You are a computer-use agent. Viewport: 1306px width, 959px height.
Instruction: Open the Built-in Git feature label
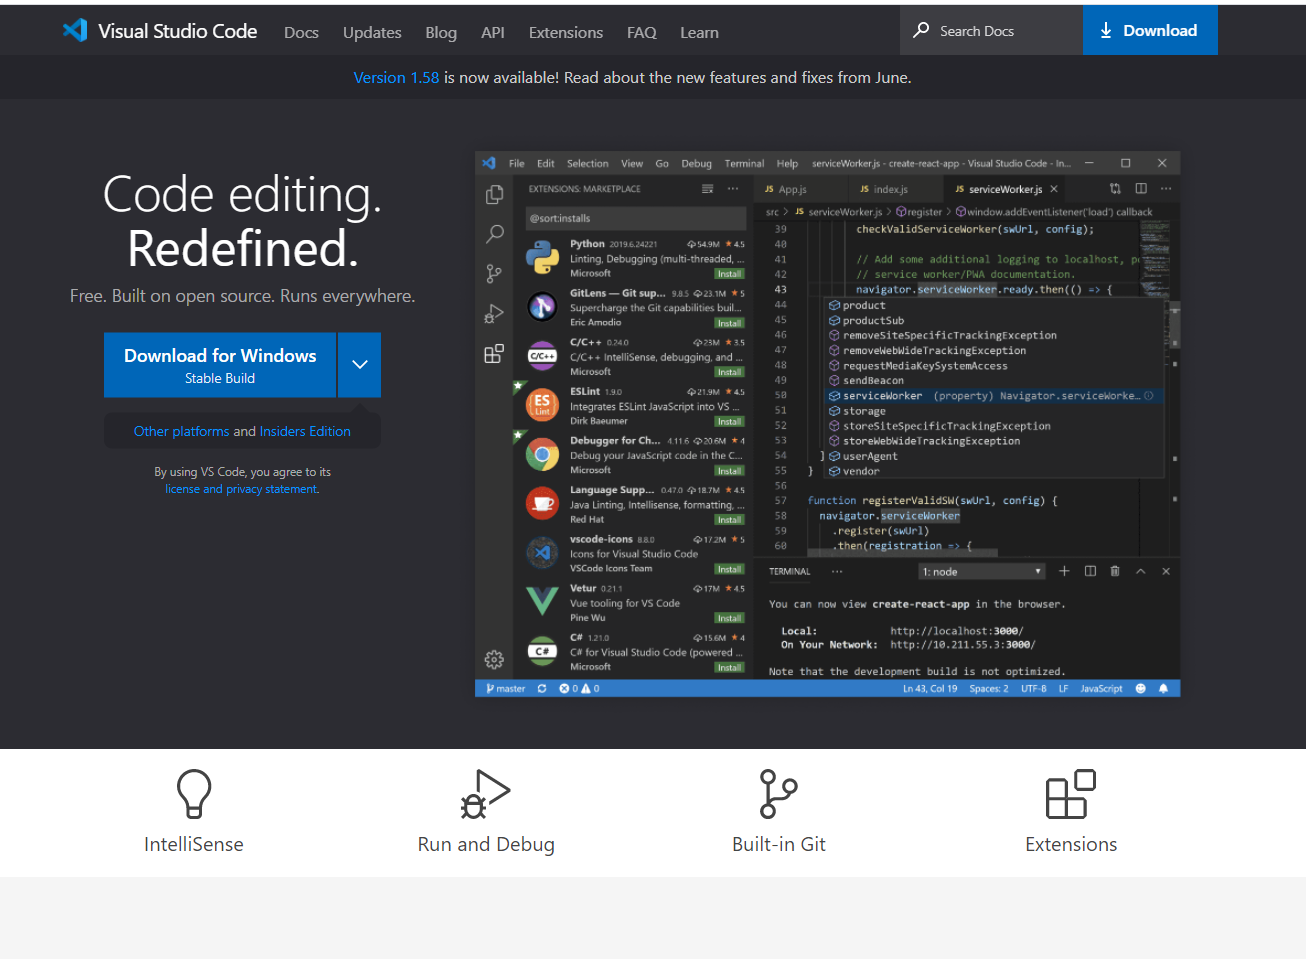[x=779, y=844]
